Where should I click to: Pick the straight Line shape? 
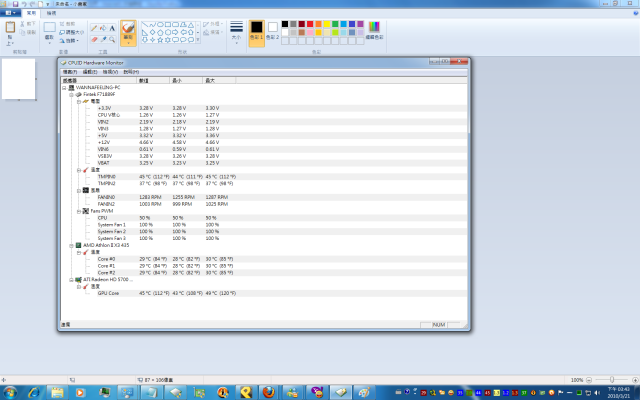(x=144, y=24)
